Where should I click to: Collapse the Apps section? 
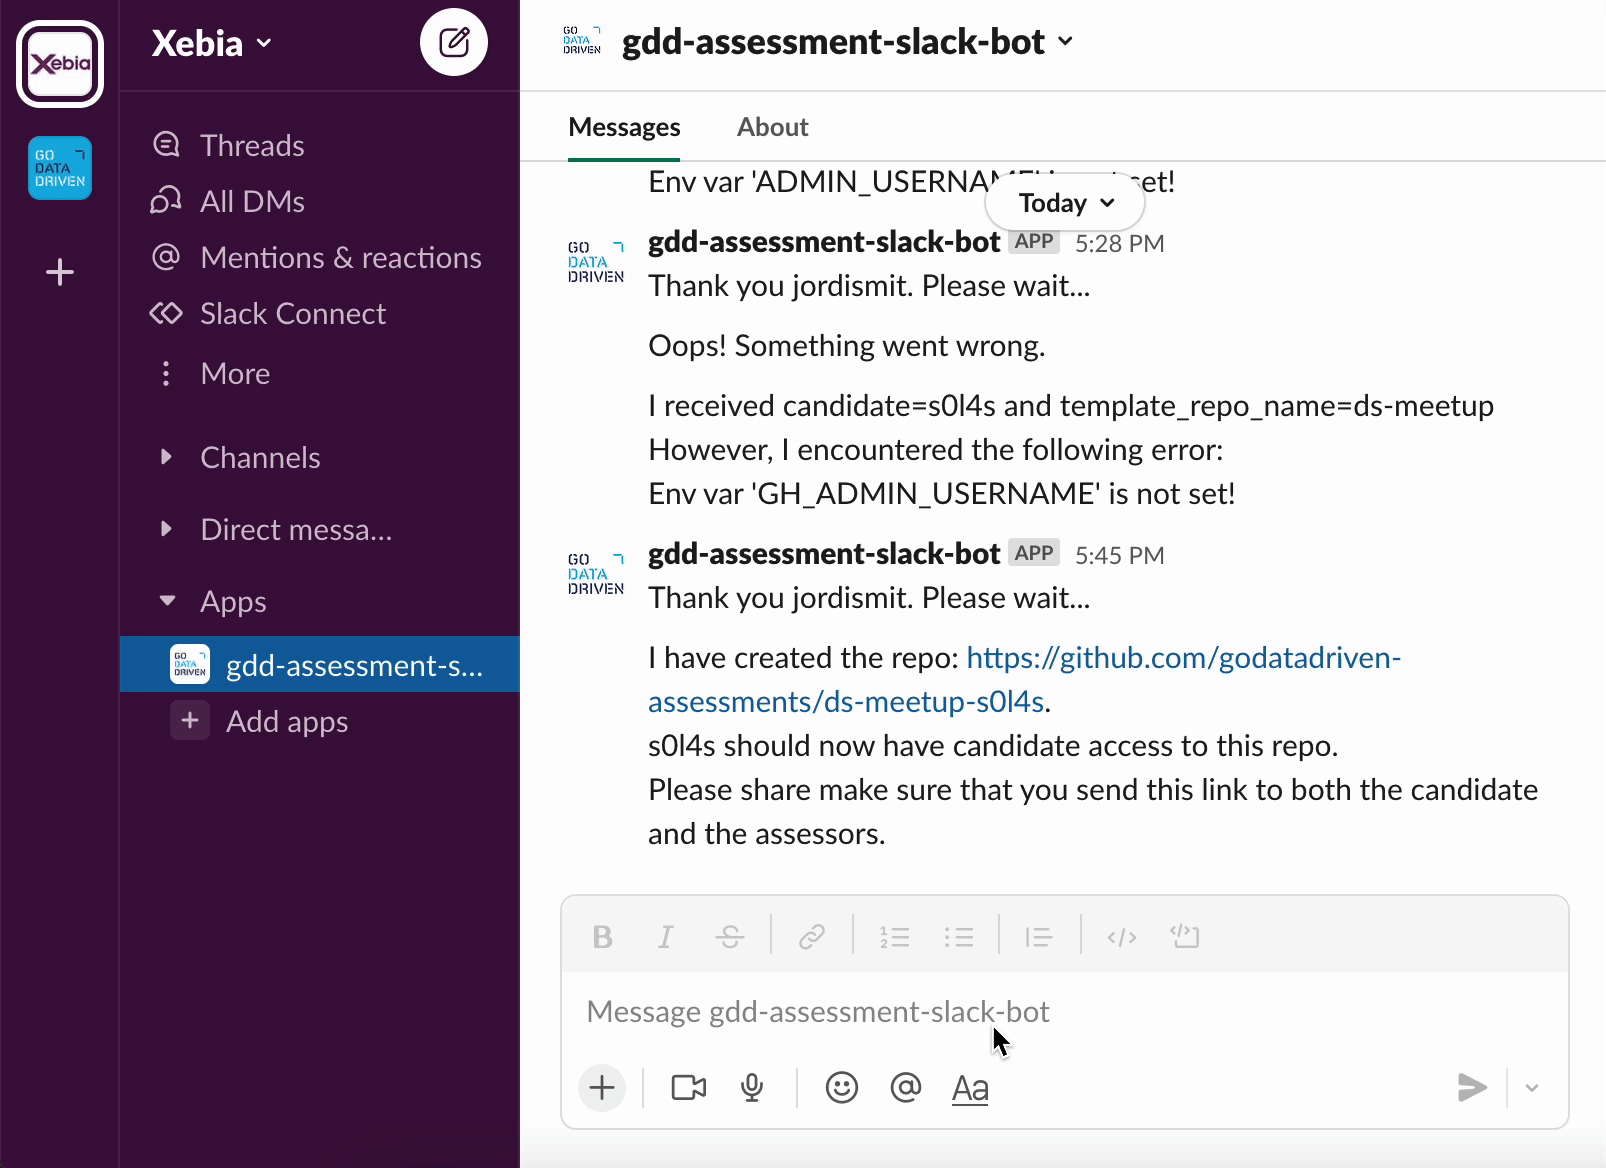[167, 601]
